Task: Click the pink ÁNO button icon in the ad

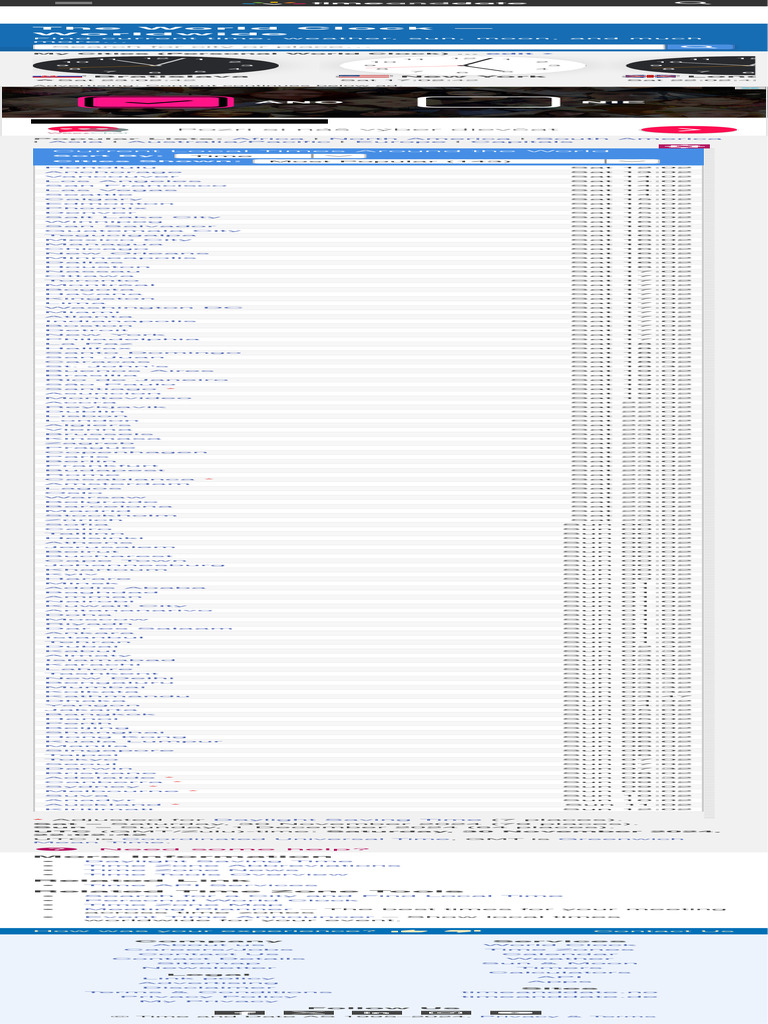Action: pos(155,102)
